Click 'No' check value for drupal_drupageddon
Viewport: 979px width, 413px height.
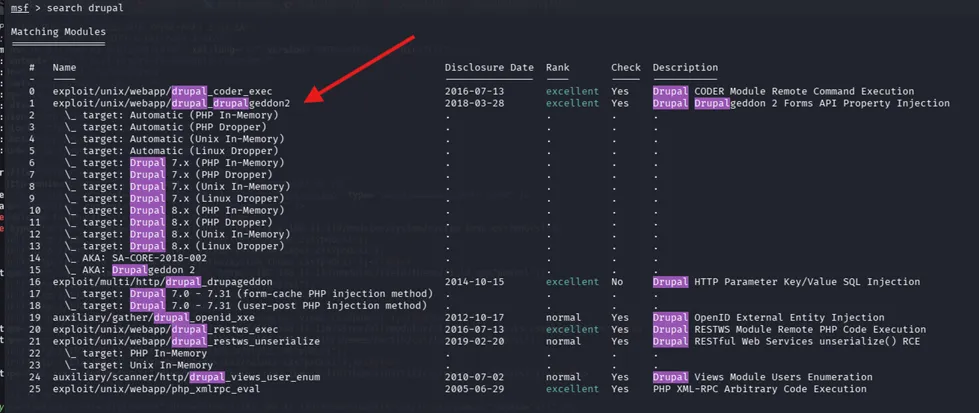617,281
